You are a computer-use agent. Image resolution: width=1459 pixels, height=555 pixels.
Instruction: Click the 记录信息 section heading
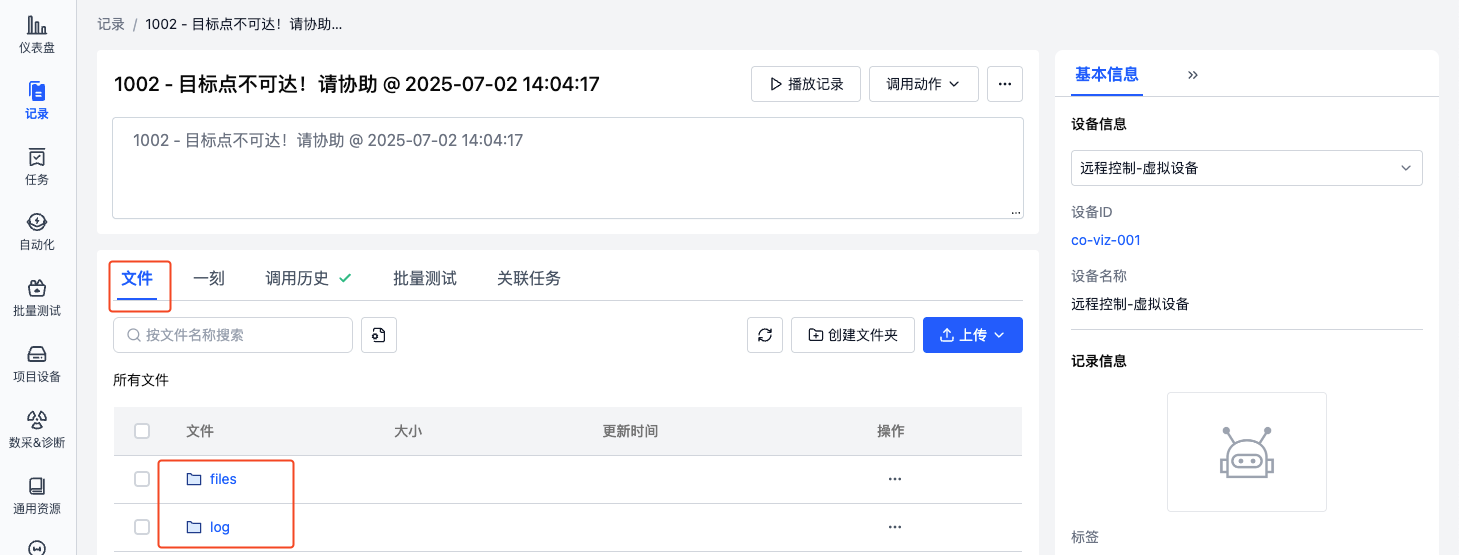(x=1099, y=361)
